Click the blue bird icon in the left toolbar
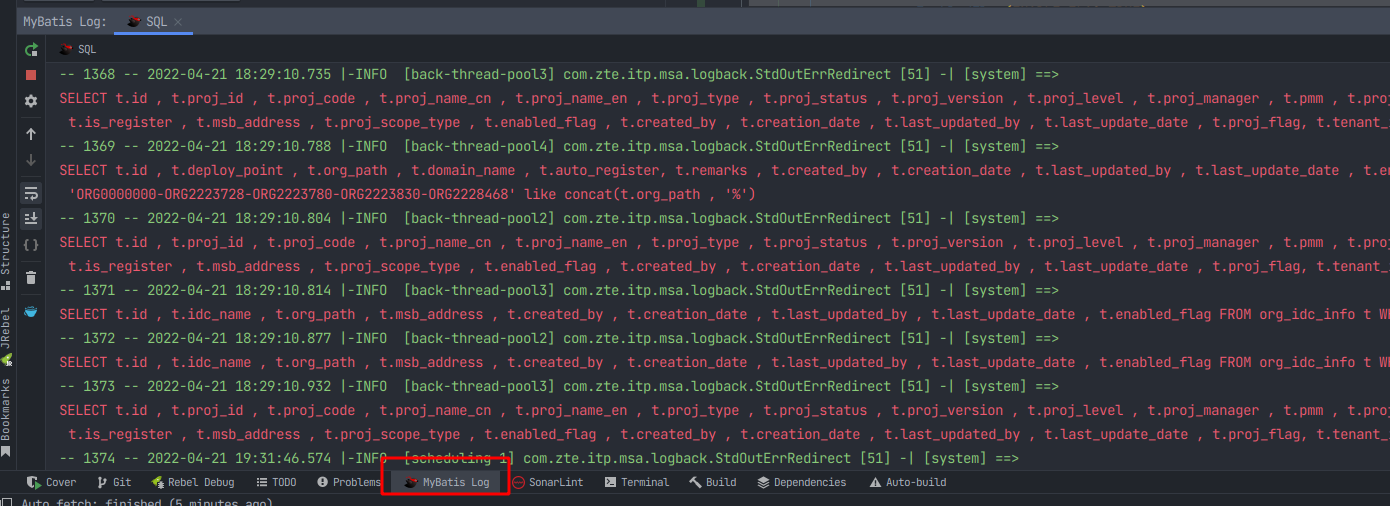 tap(31, 312)
